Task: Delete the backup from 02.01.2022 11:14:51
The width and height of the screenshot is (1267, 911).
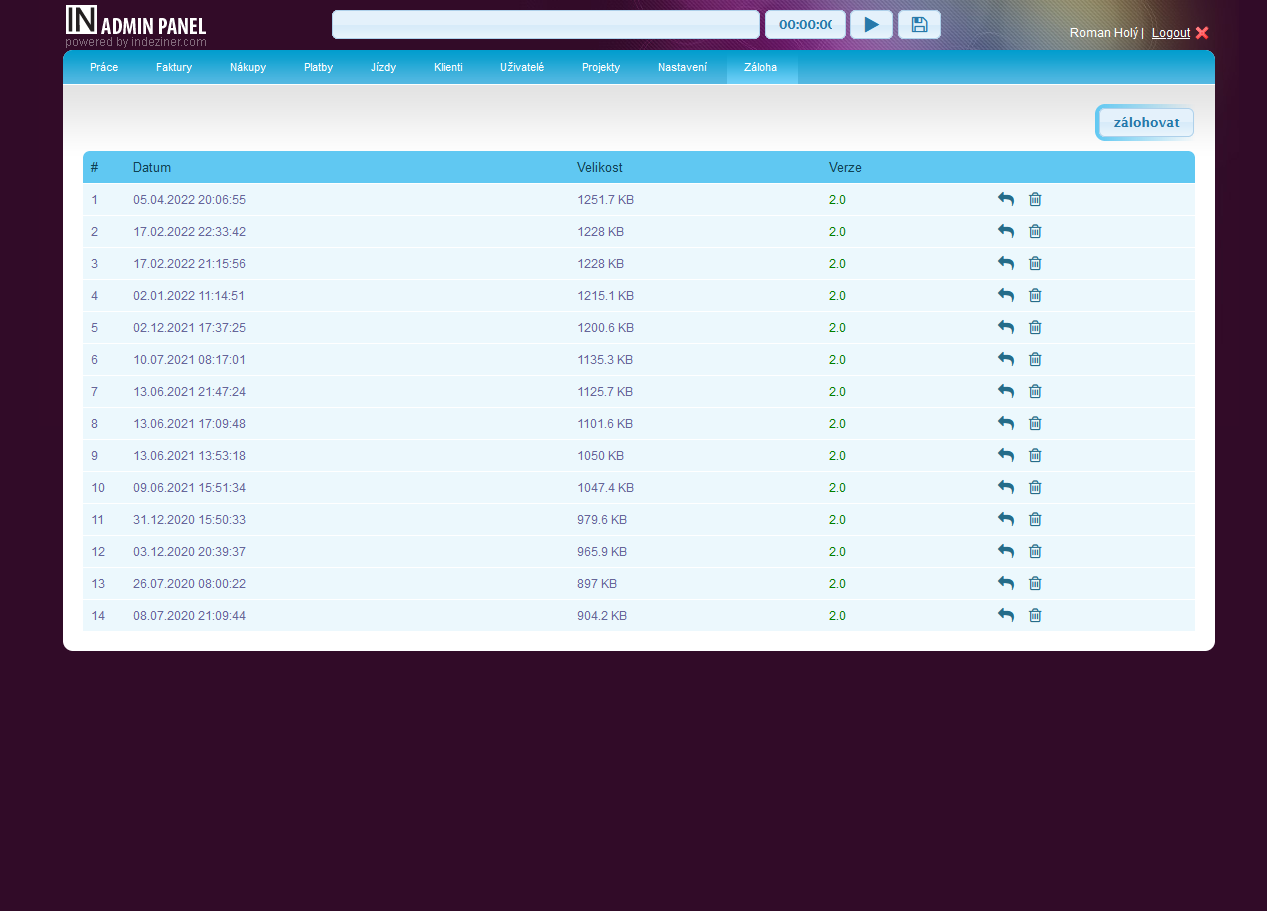Action: click(1035, 295)
